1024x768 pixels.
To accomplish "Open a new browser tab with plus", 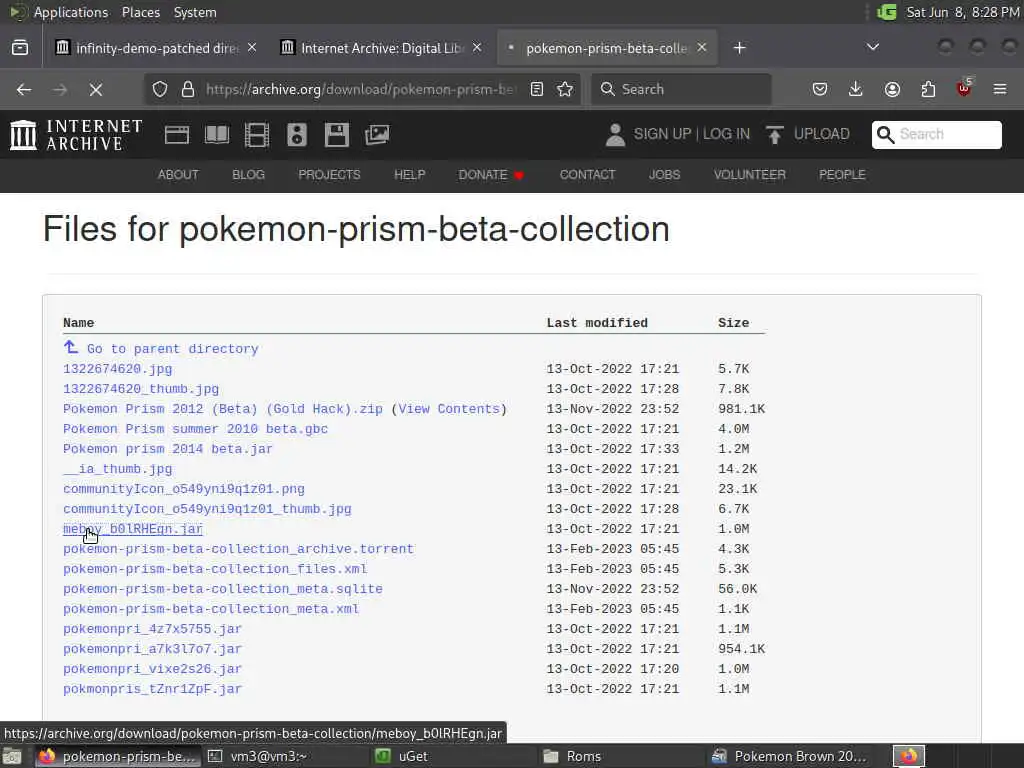I will coord(739,48).
